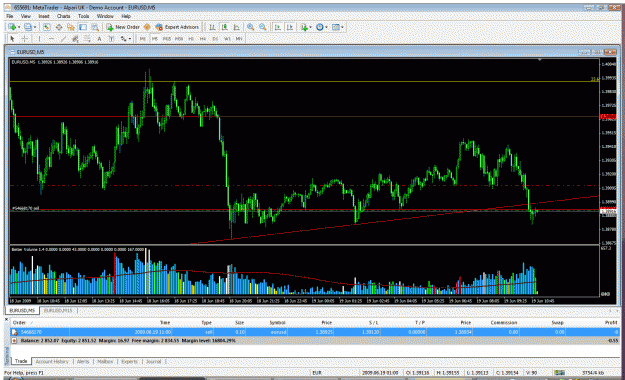Toggle the Expert Advisors button
The width and height of the screenshot is (625, 380).
[177, 27]
